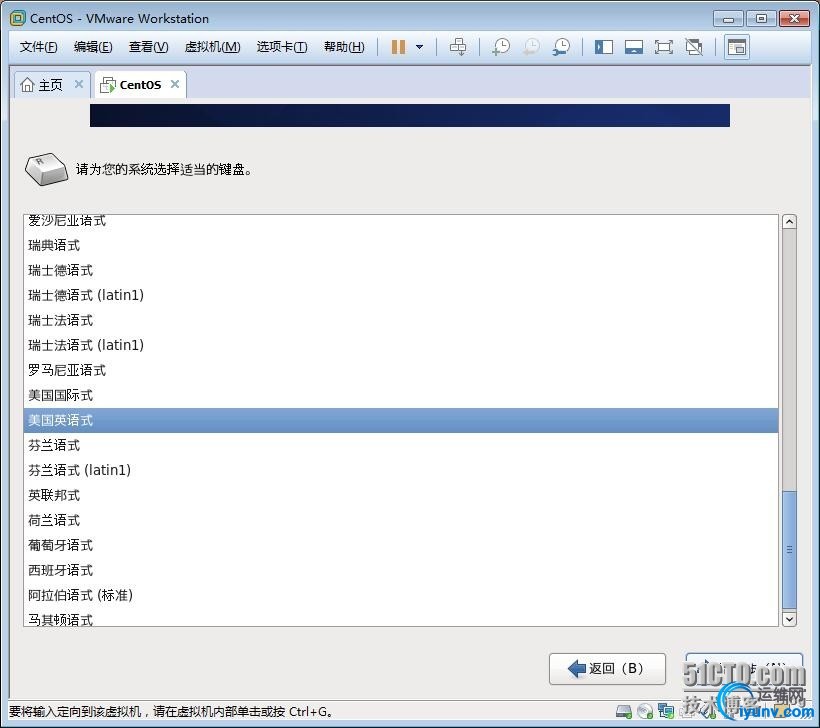
Task: Click the list scrollbar down arrow
Action: 789,619
